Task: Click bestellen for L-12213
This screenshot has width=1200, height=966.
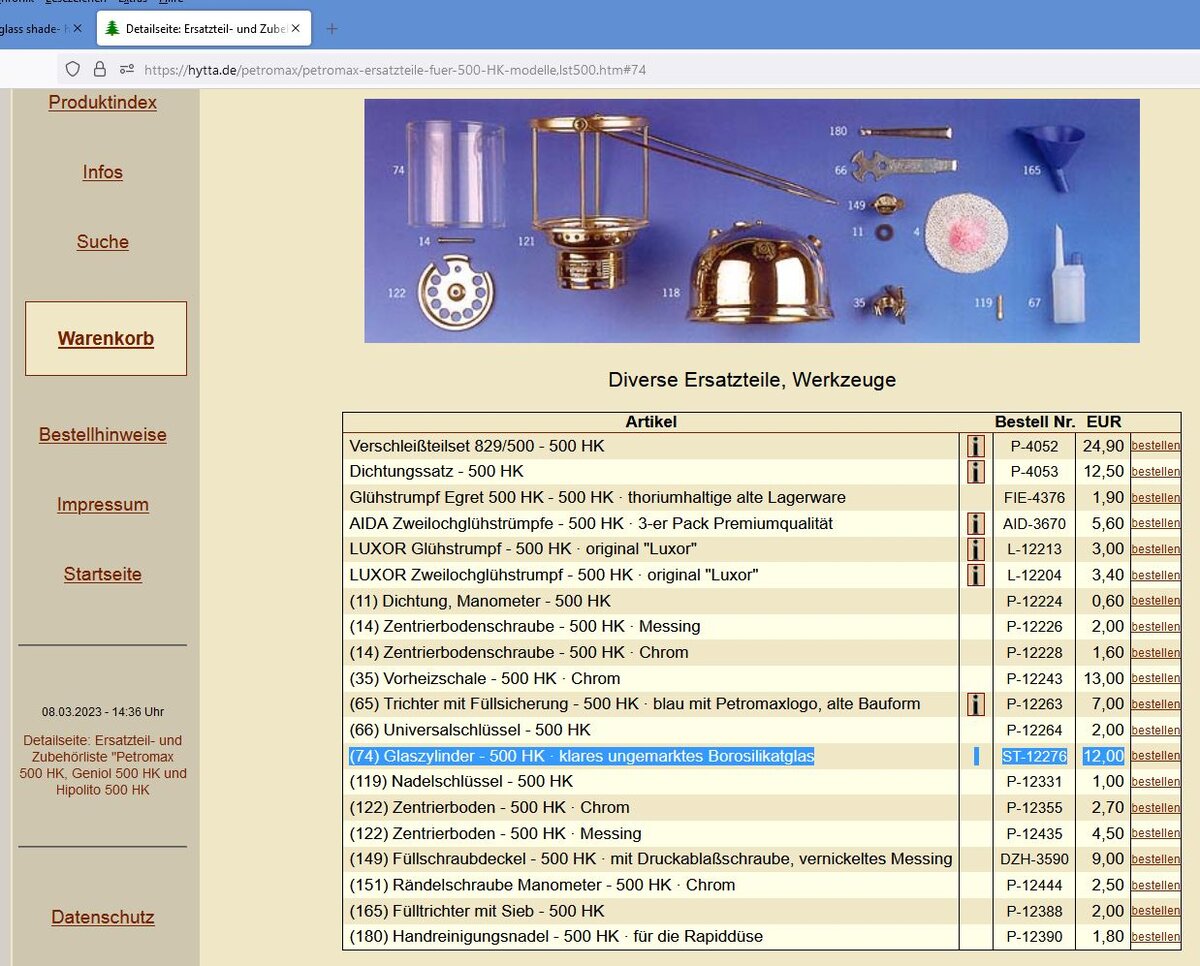Action: 1155,549
